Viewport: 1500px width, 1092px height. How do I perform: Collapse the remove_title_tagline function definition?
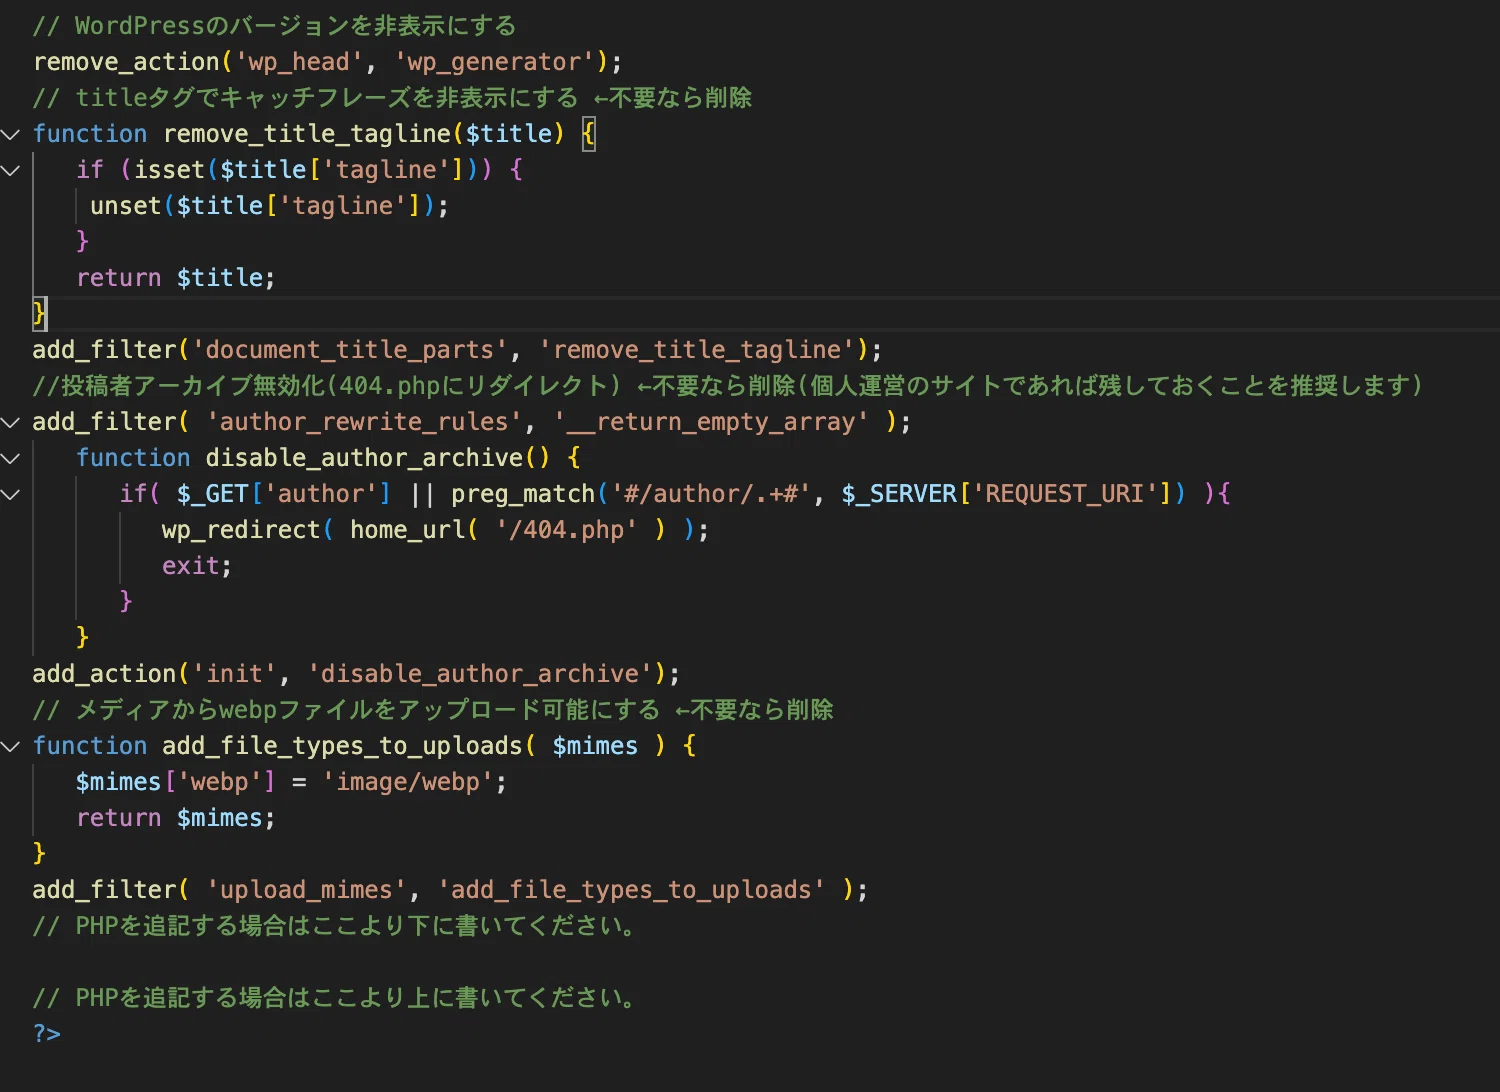coord(11,134)
